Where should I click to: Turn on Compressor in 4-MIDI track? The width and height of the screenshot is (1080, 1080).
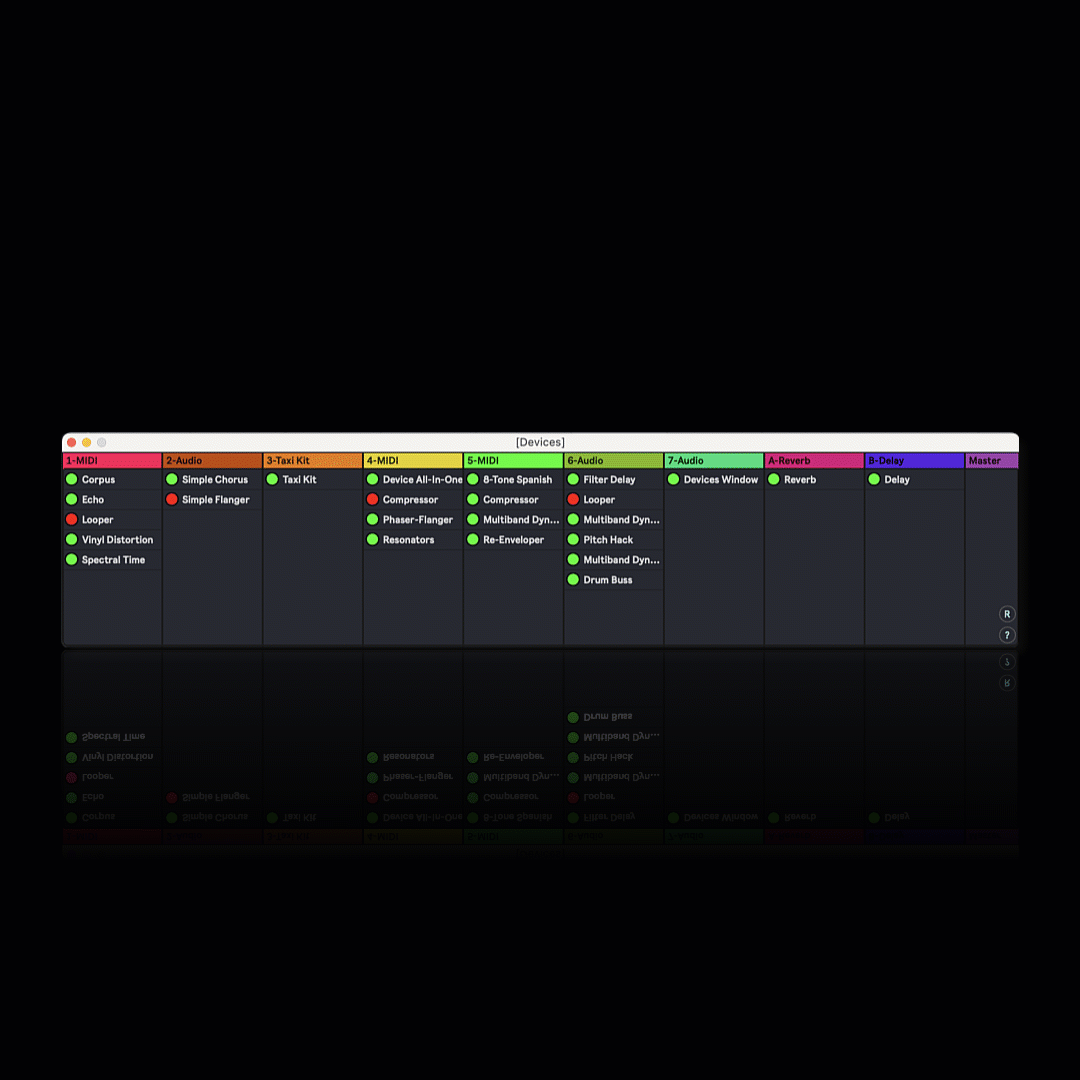pos(373,500)
